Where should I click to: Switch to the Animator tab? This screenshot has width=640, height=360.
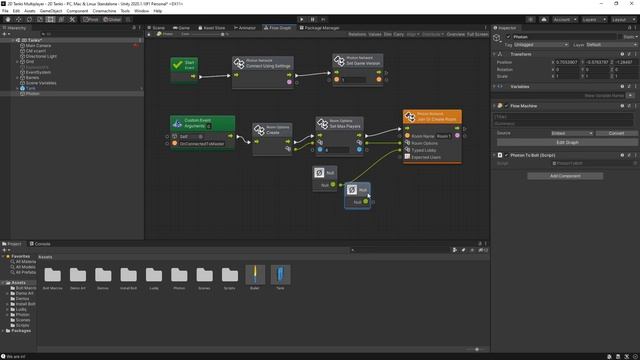pos(245,28)
